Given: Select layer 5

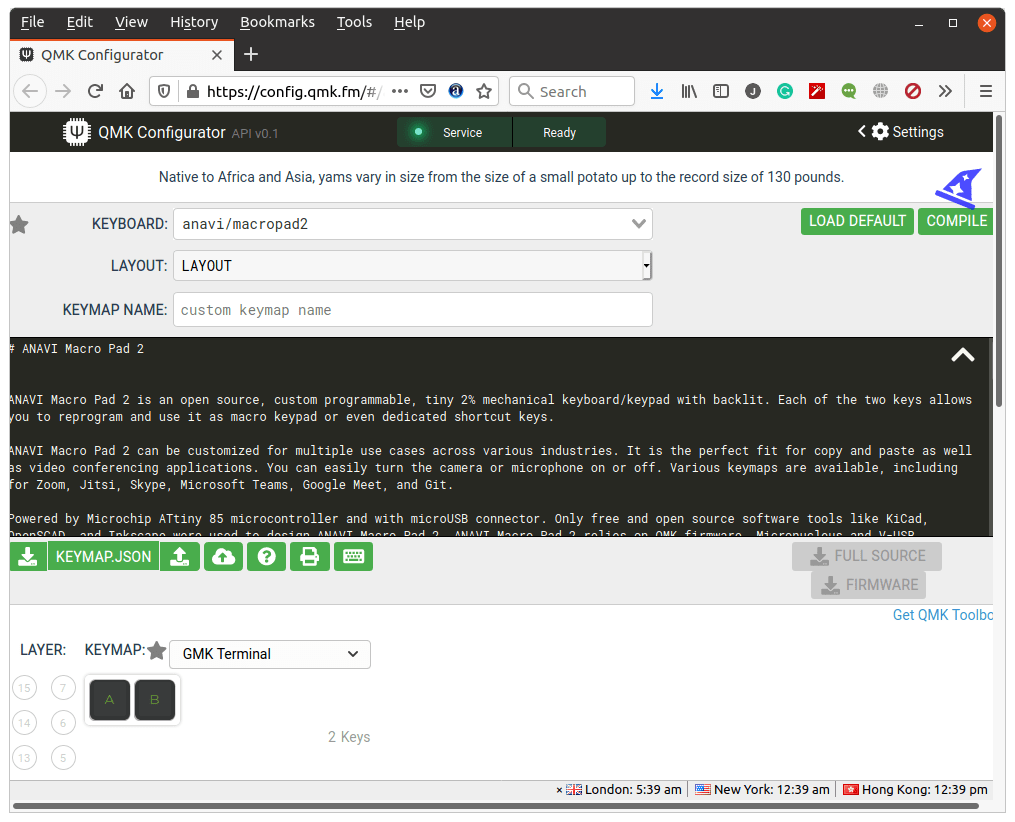Looking at the screenshot, I should 63,758.
